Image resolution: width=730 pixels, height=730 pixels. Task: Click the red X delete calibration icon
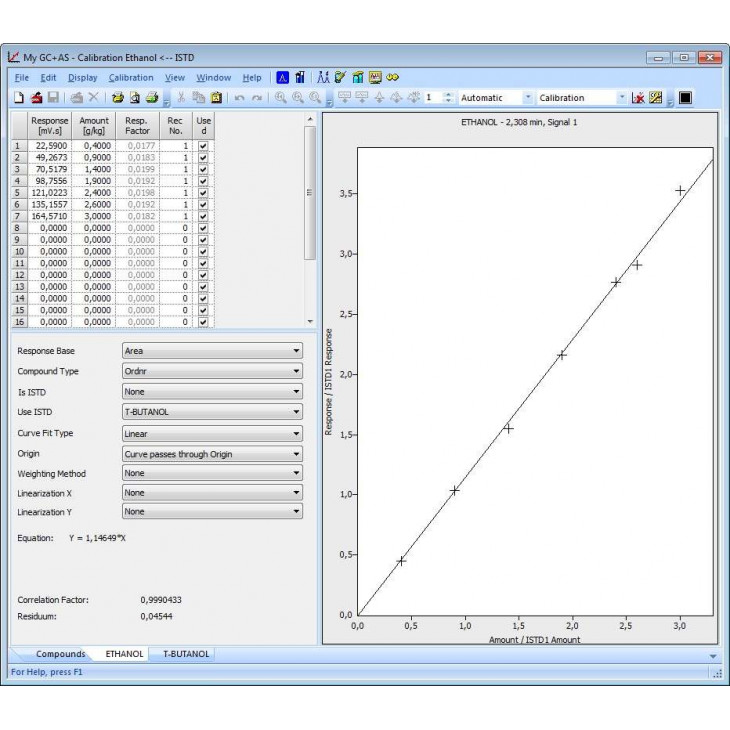click(638, 98)
